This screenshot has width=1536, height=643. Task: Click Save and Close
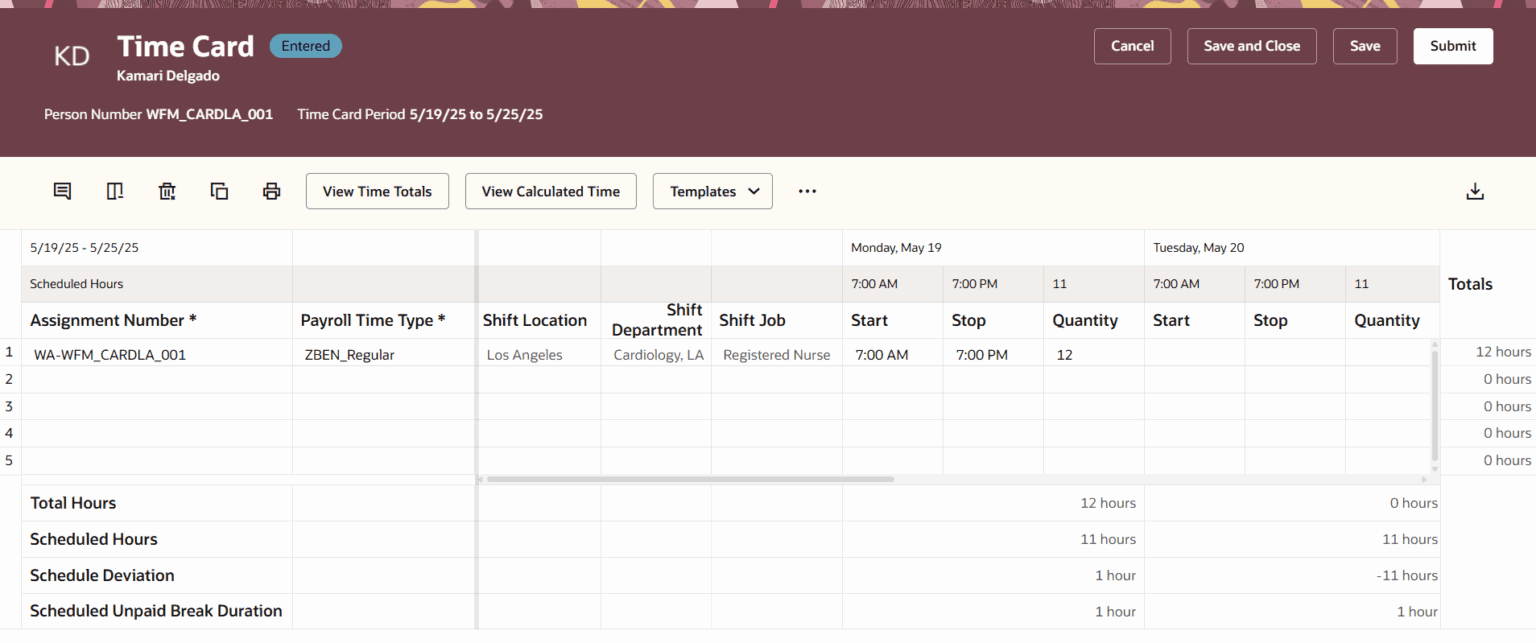(1251, 46)
